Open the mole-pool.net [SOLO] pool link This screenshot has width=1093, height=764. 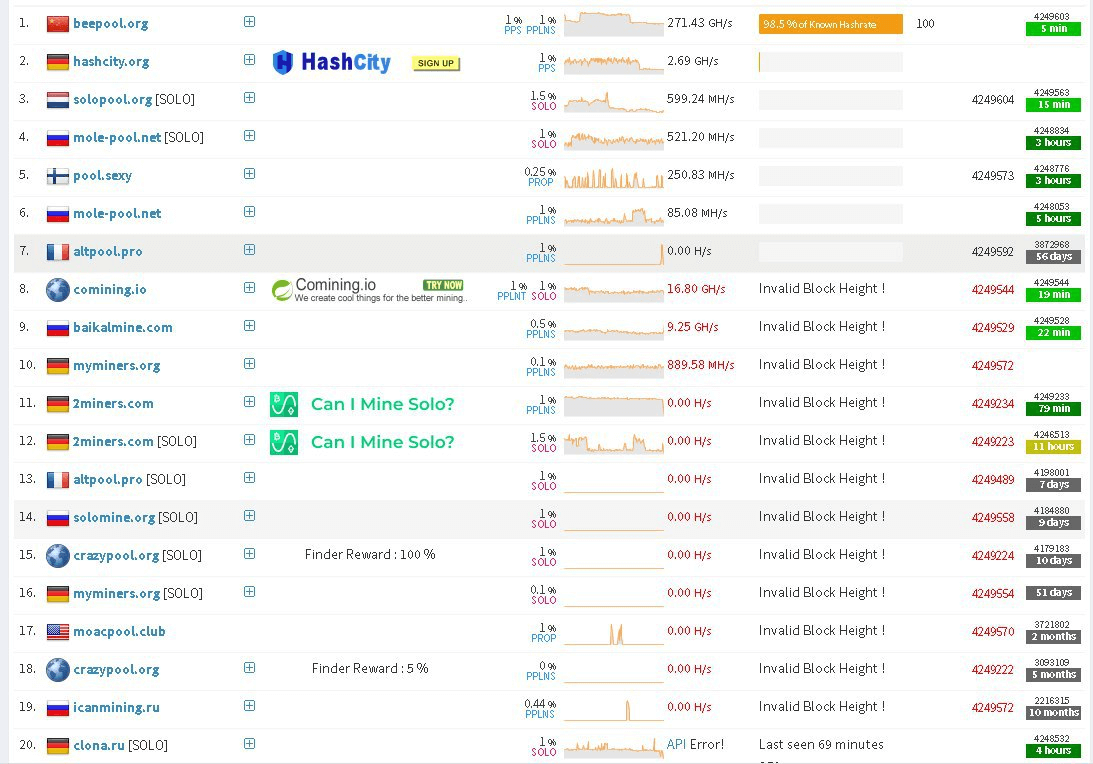(x=117, y=138)
